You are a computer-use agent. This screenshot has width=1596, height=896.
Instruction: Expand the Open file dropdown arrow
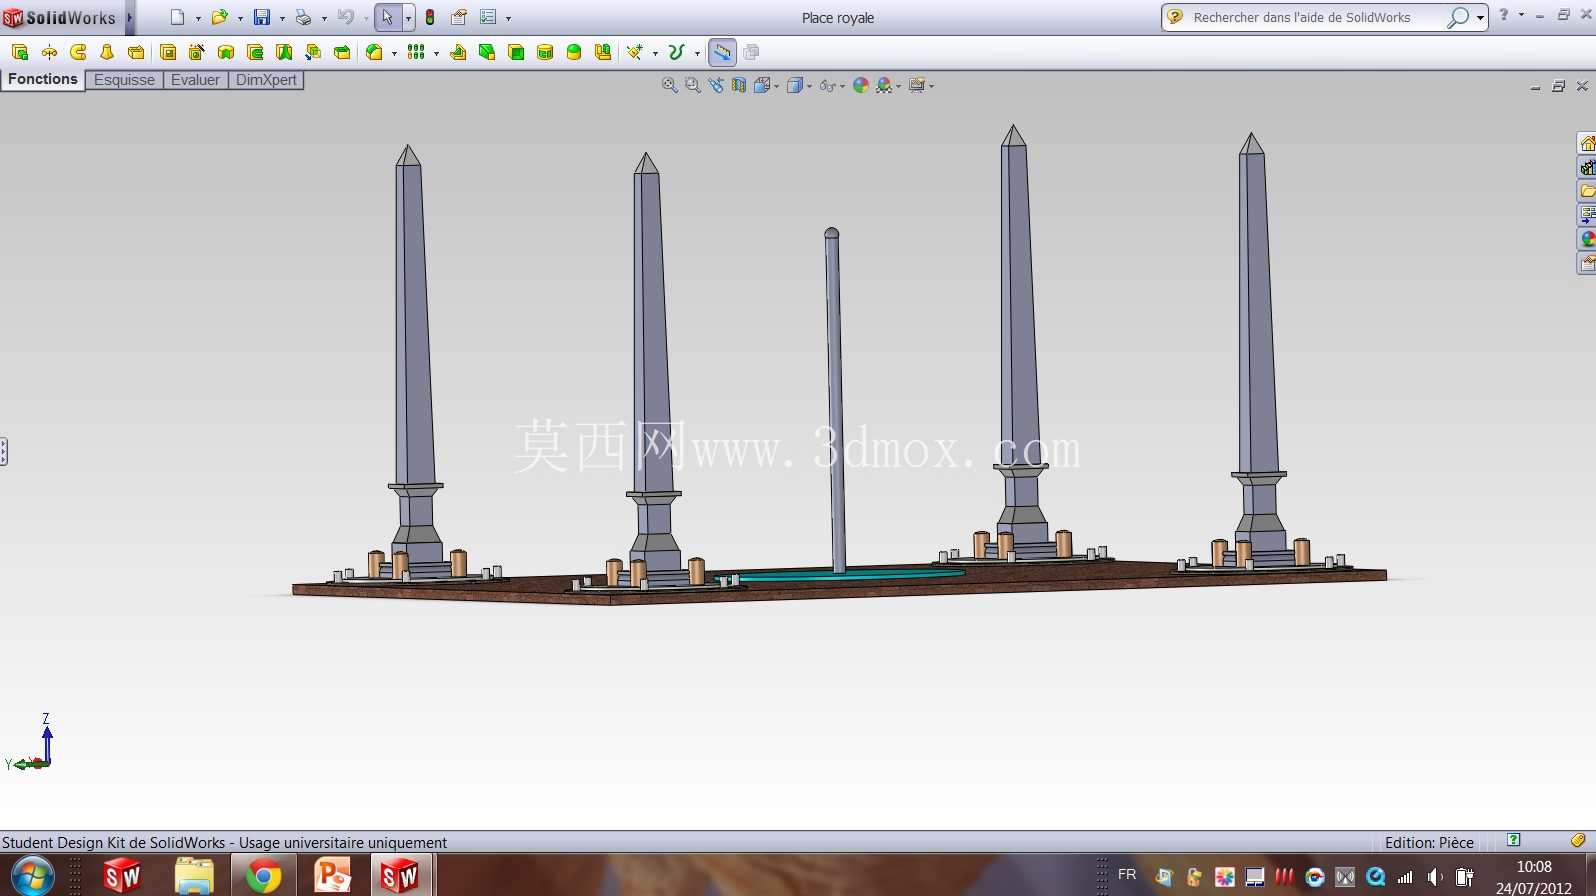tap(240, 18)
